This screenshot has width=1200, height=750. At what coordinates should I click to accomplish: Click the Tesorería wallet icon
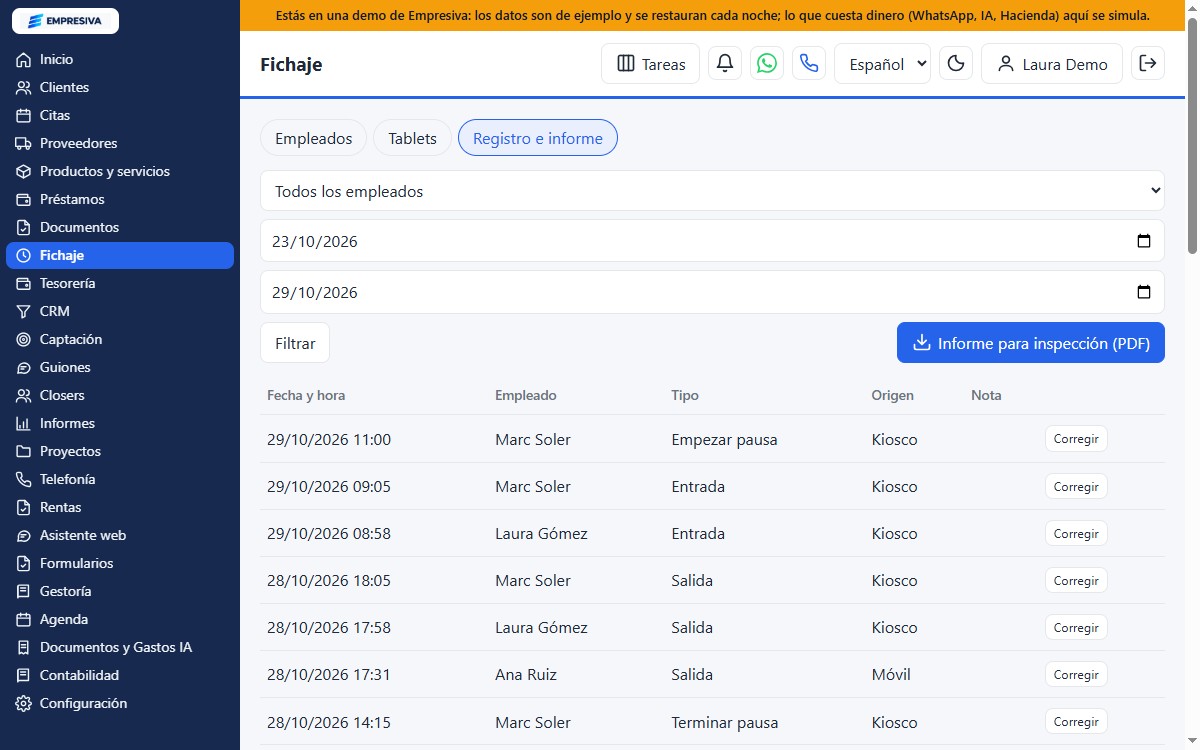pos(24,284)
